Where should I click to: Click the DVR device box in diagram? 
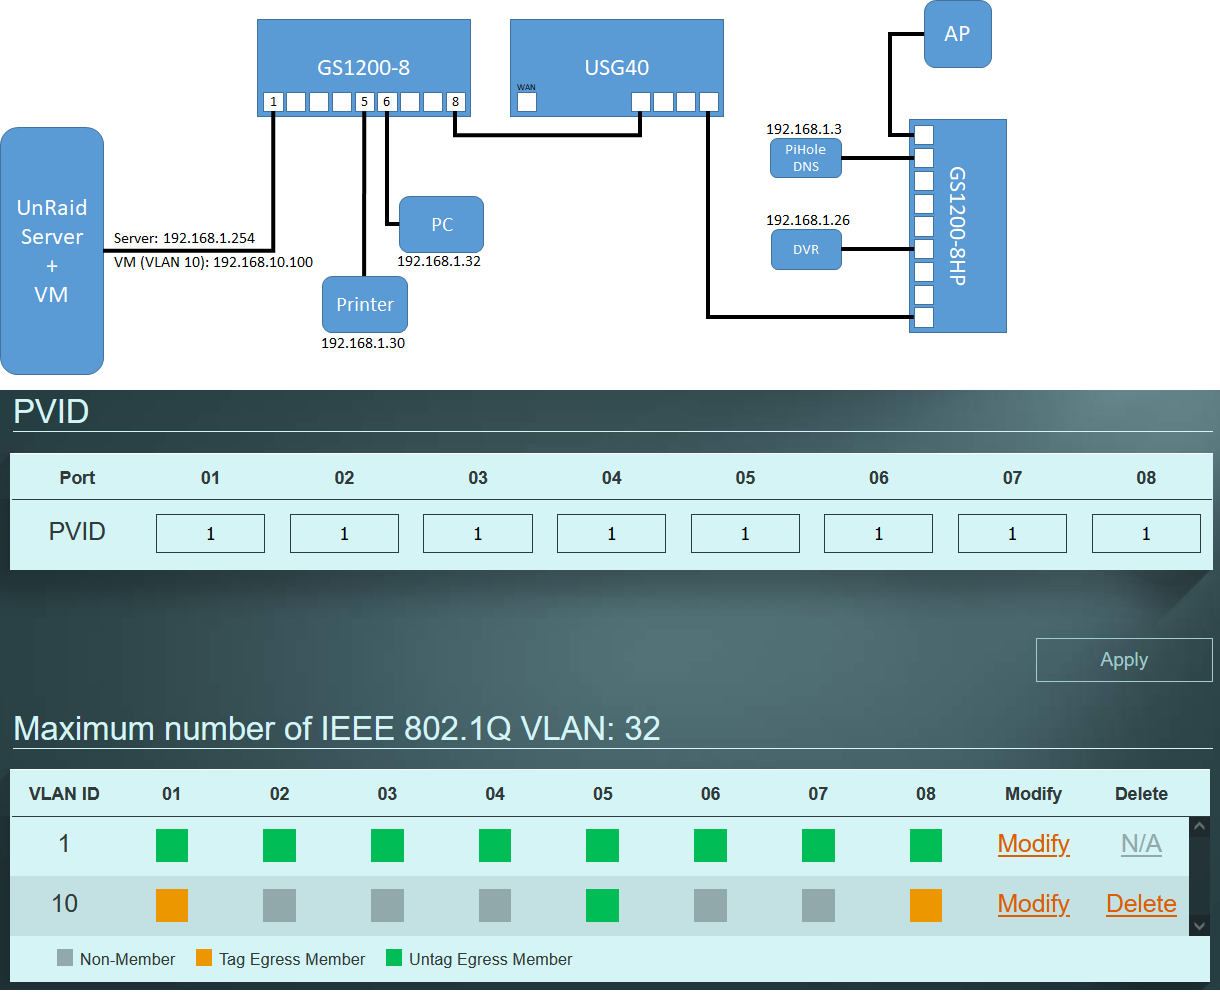click(806, 250)
